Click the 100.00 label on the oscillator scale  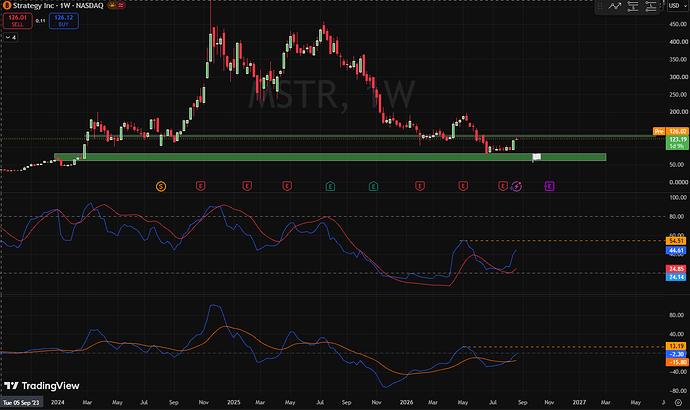pyautogui.click(x=678, y=198)
